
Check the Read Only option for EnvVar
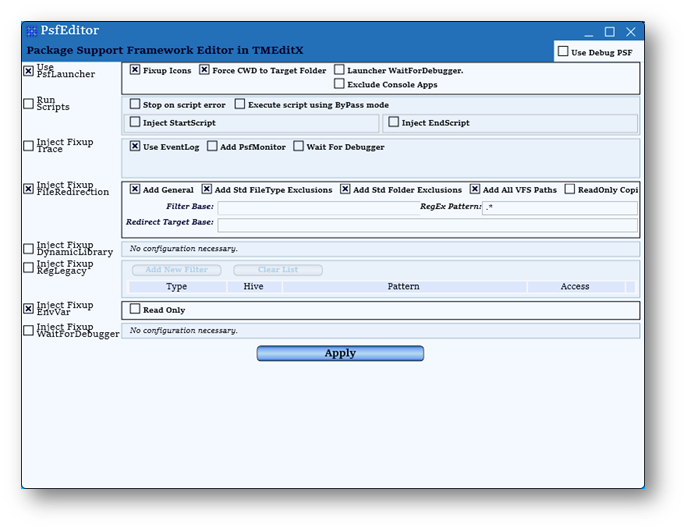(135, 309)
